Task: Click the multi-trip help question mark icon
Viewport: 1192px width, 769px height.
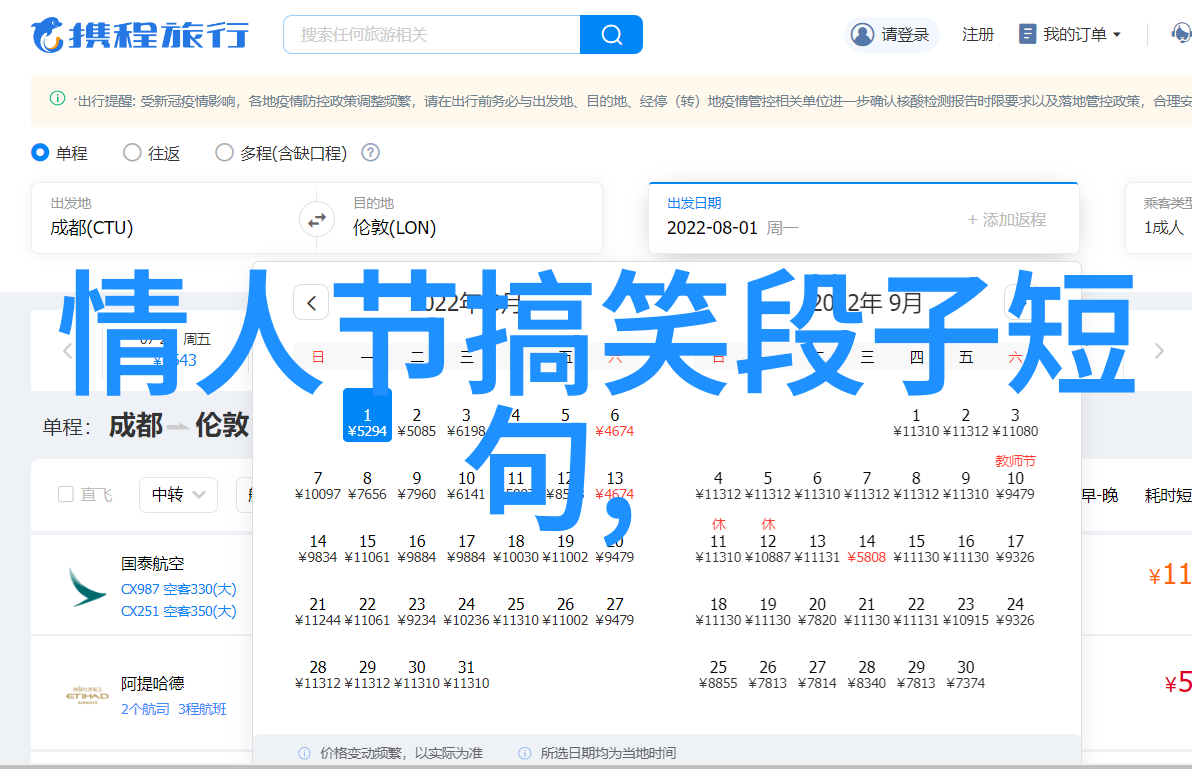Action: 370,153
